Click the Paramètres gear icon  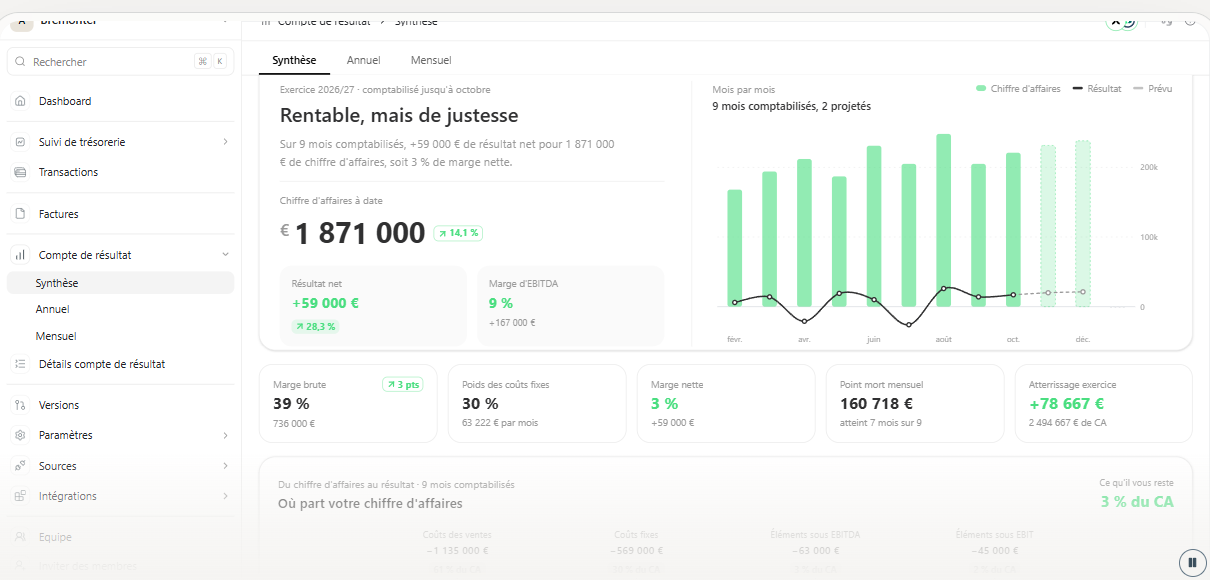(20, 435)
